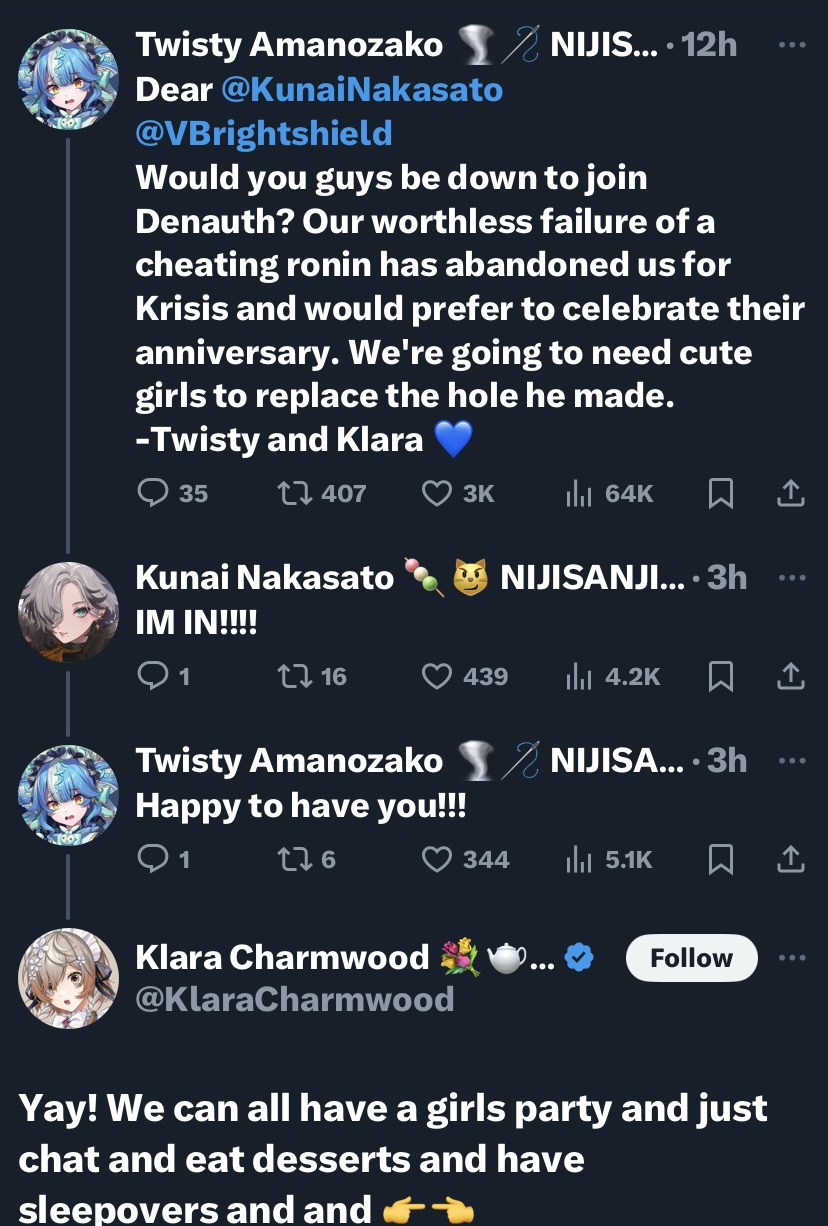This screenshot has width=828, height=1226.
Task: Bookmark Twisty's original Denauth tweet
Action: pos(720,493)
